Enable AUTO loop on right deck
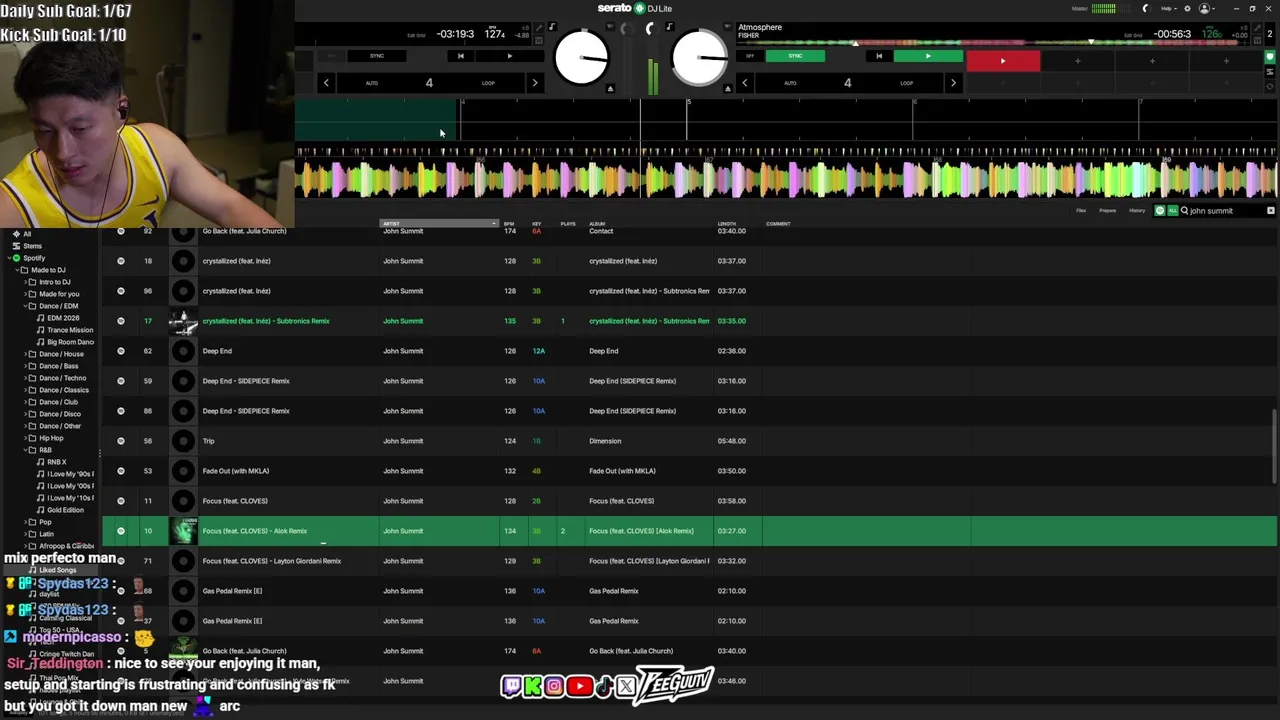1280x720 pixels. 790,83
